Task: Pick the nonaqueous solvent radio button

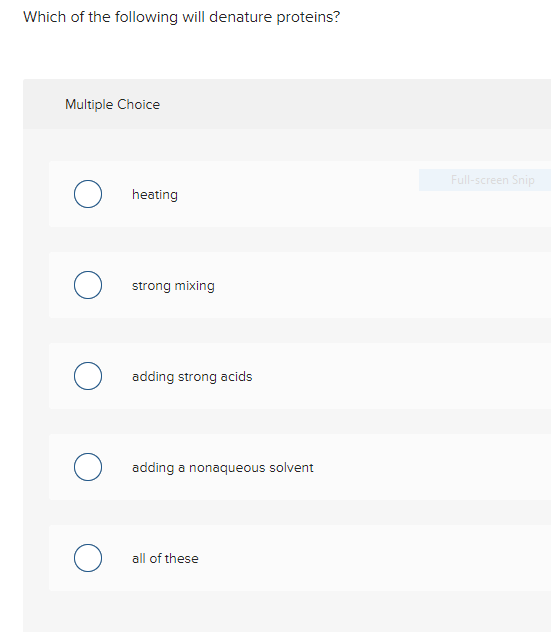Action: click(x=88, y=467)
